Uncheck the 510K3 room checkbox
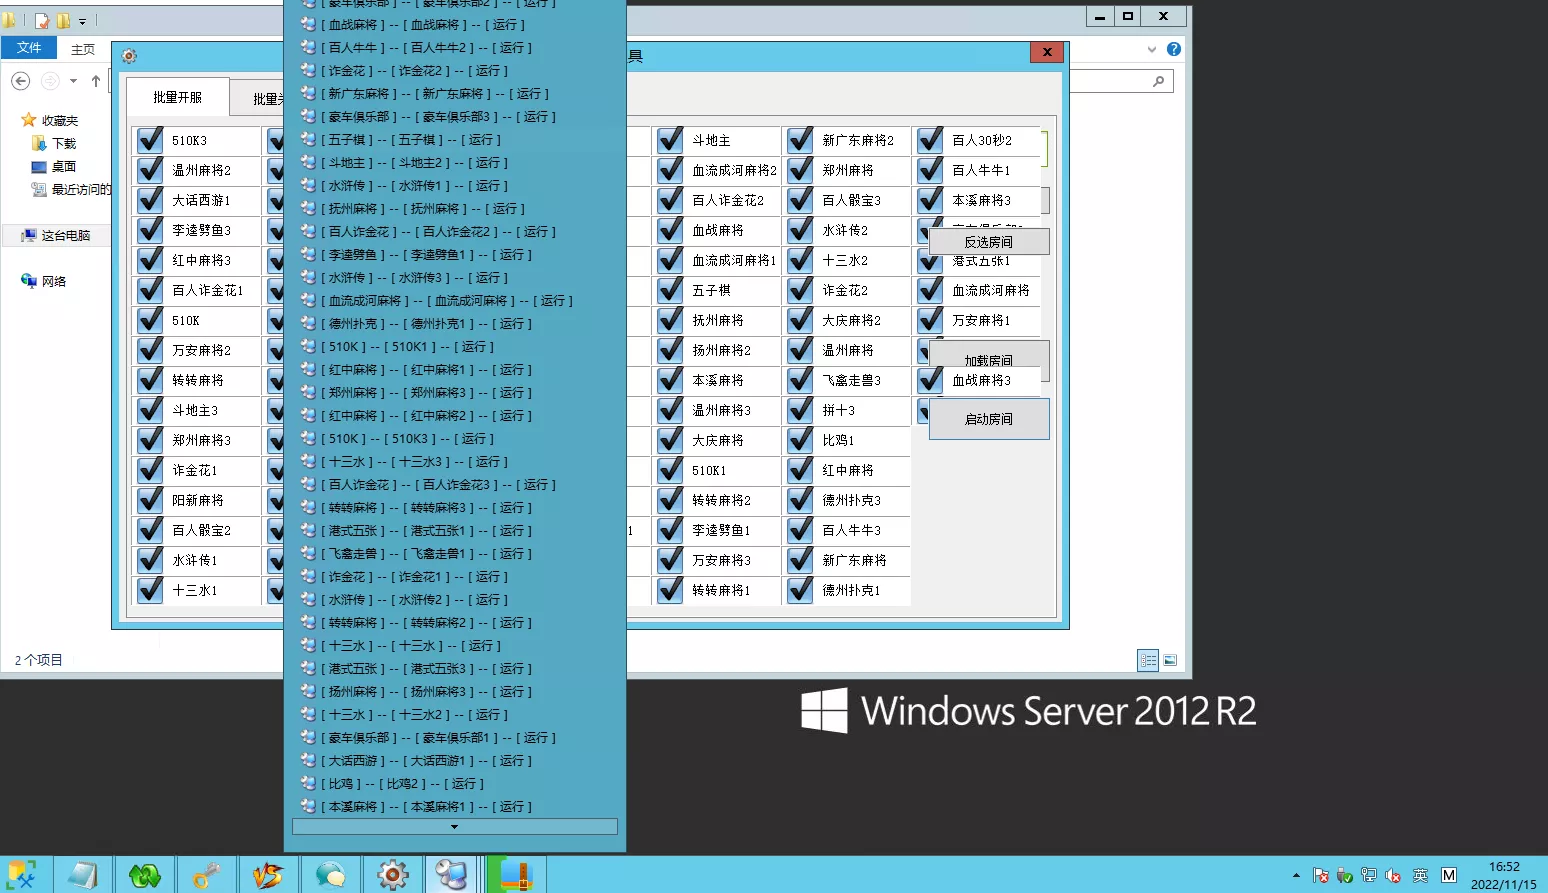Image resolution: width=1548 pixels, height=893 pixels. click(150, 141)
